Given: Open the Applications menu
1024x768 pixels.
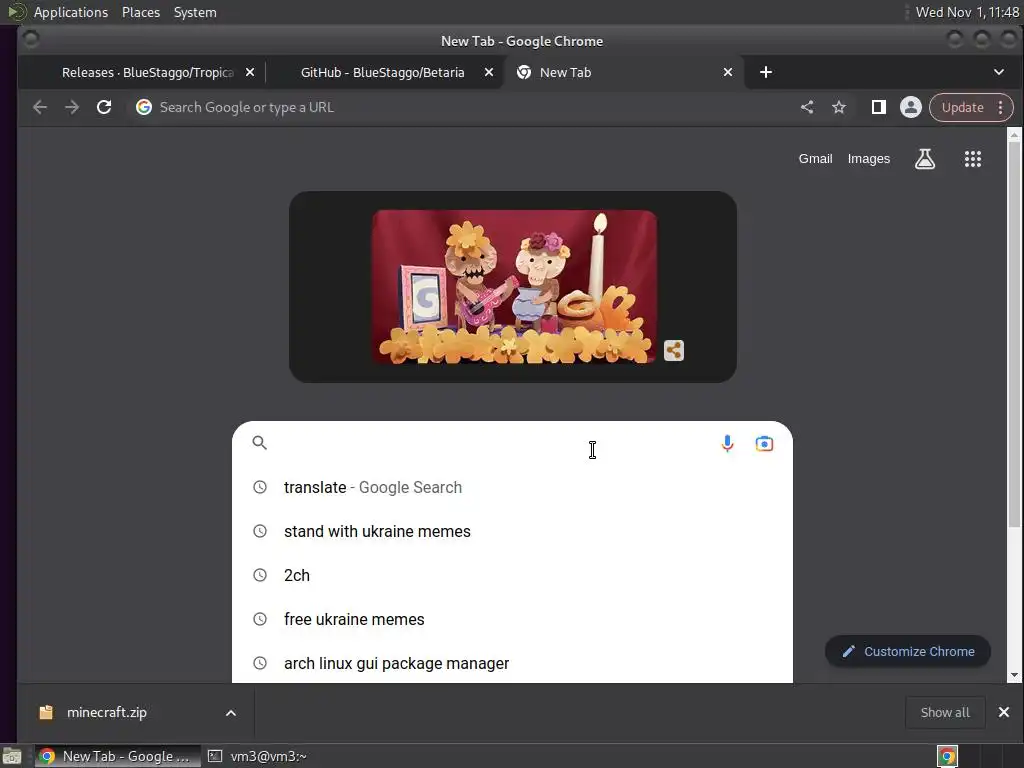Looking at the screenshot, I should [x=71, y=12].
